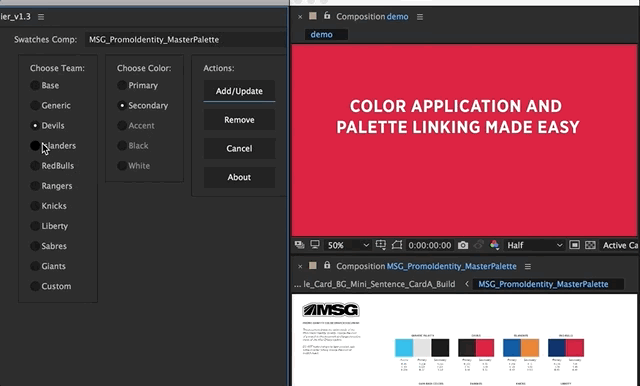Select the Card_BG_Mini_Sentence_CardA_Build breadcrumb tab
The height and width of the screenshot is (386, 640).
pos(374,284)
